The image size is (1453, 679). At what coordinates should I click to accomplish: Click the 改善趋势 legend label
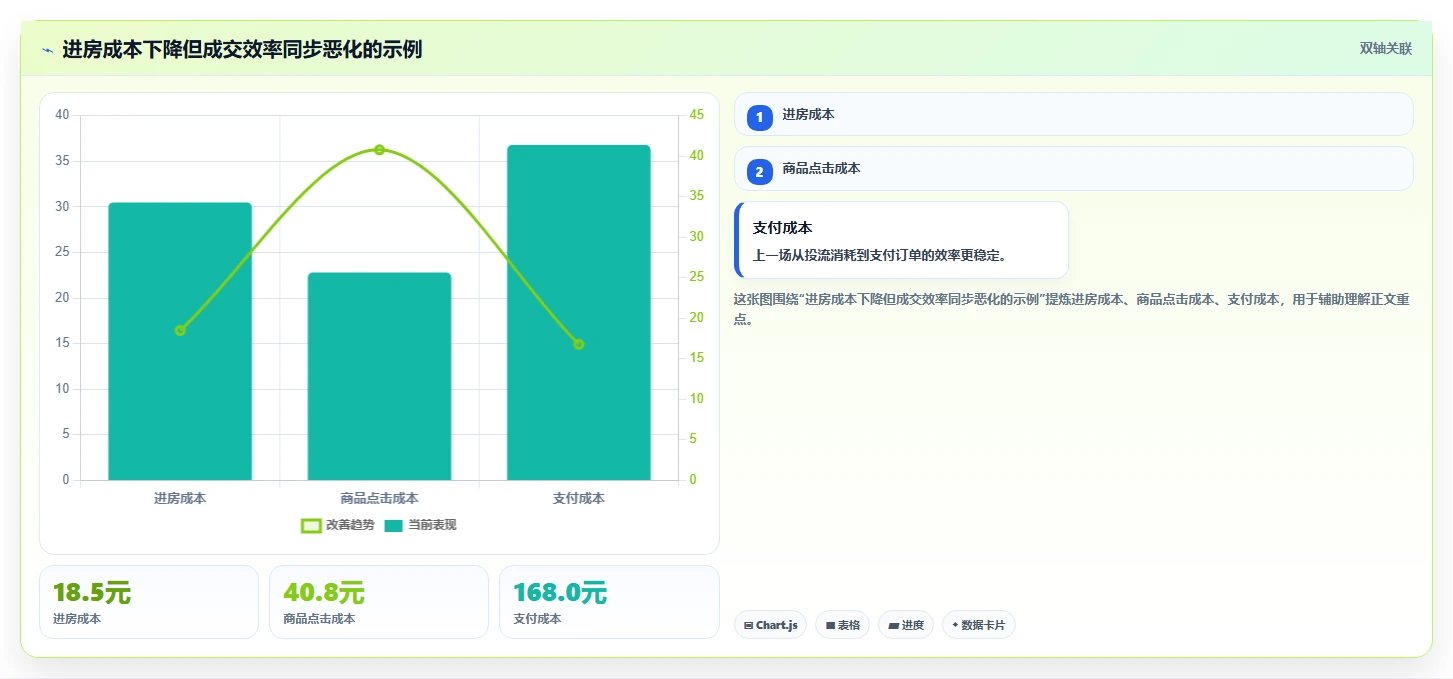click(350, 525)
